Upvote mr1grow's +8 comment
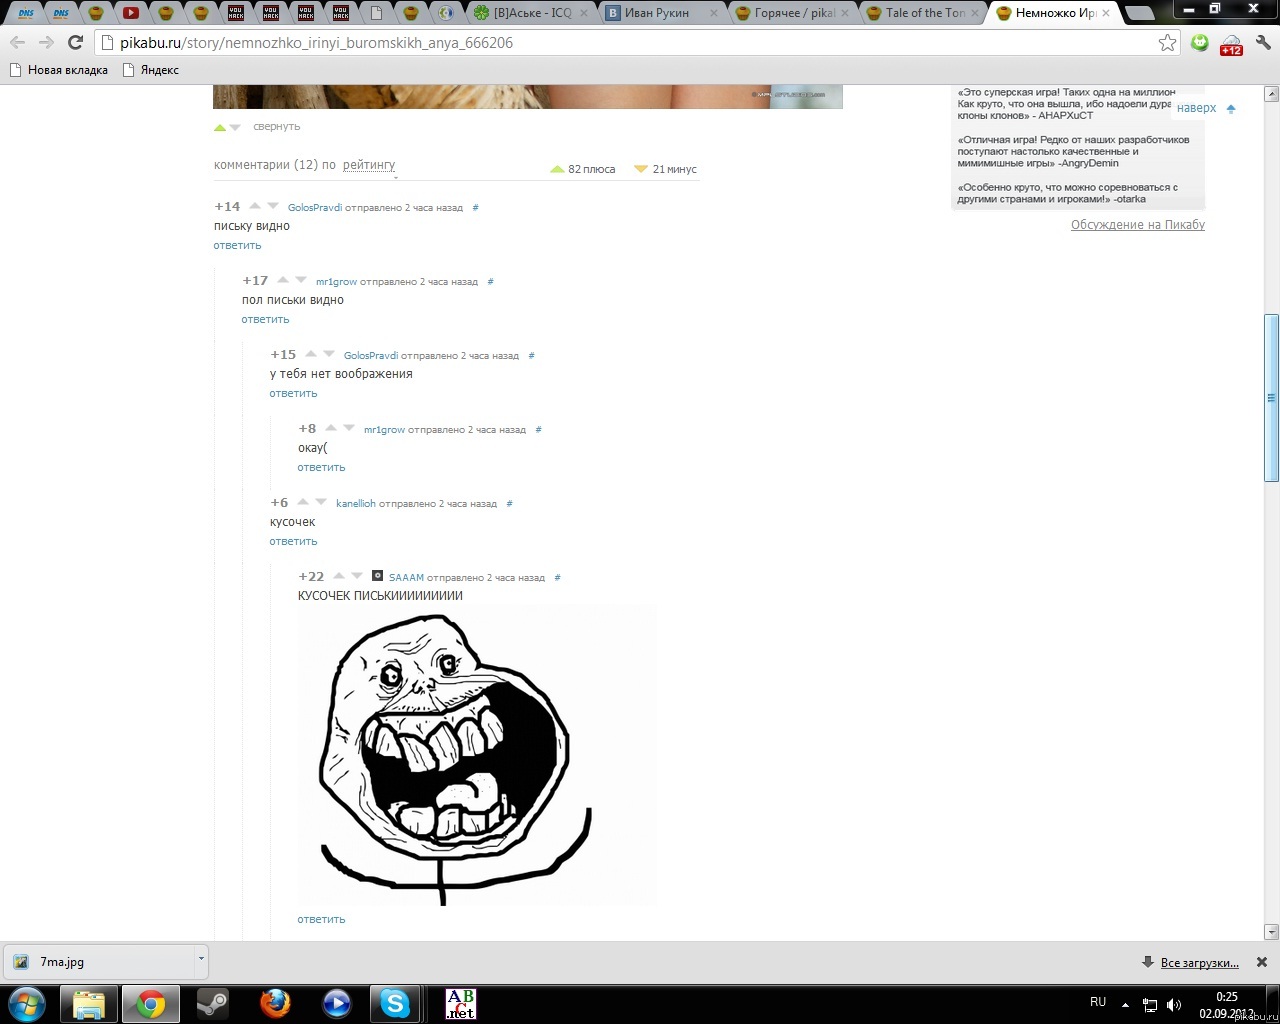 point(331,428)
